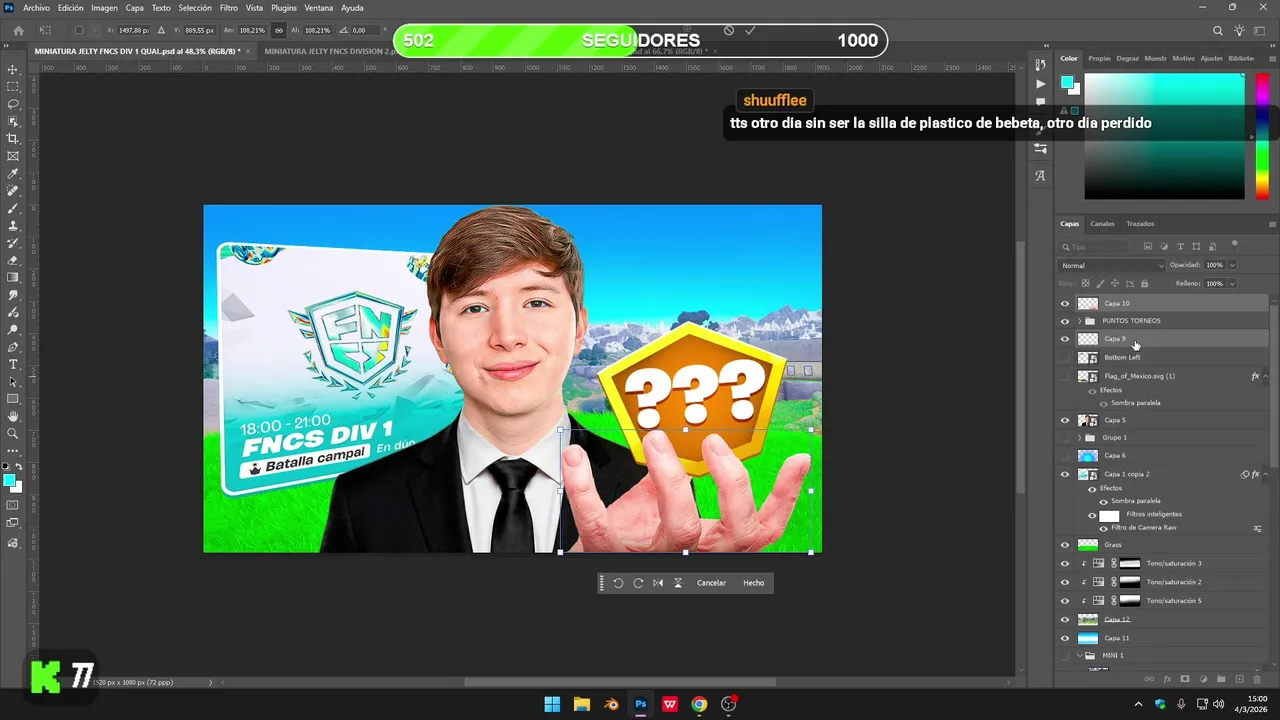Click the add layer style fx icon at the bottom

1167,679
